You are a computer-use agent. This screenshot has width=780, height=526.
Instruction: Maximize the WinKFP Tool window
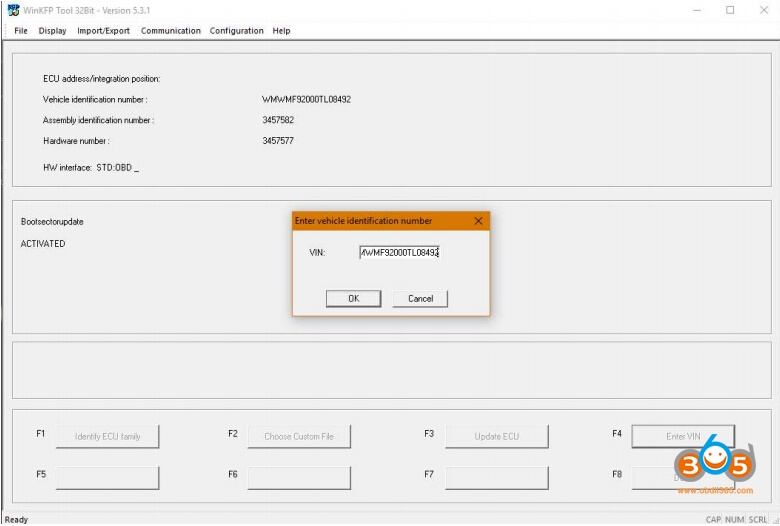pos(730,10)
